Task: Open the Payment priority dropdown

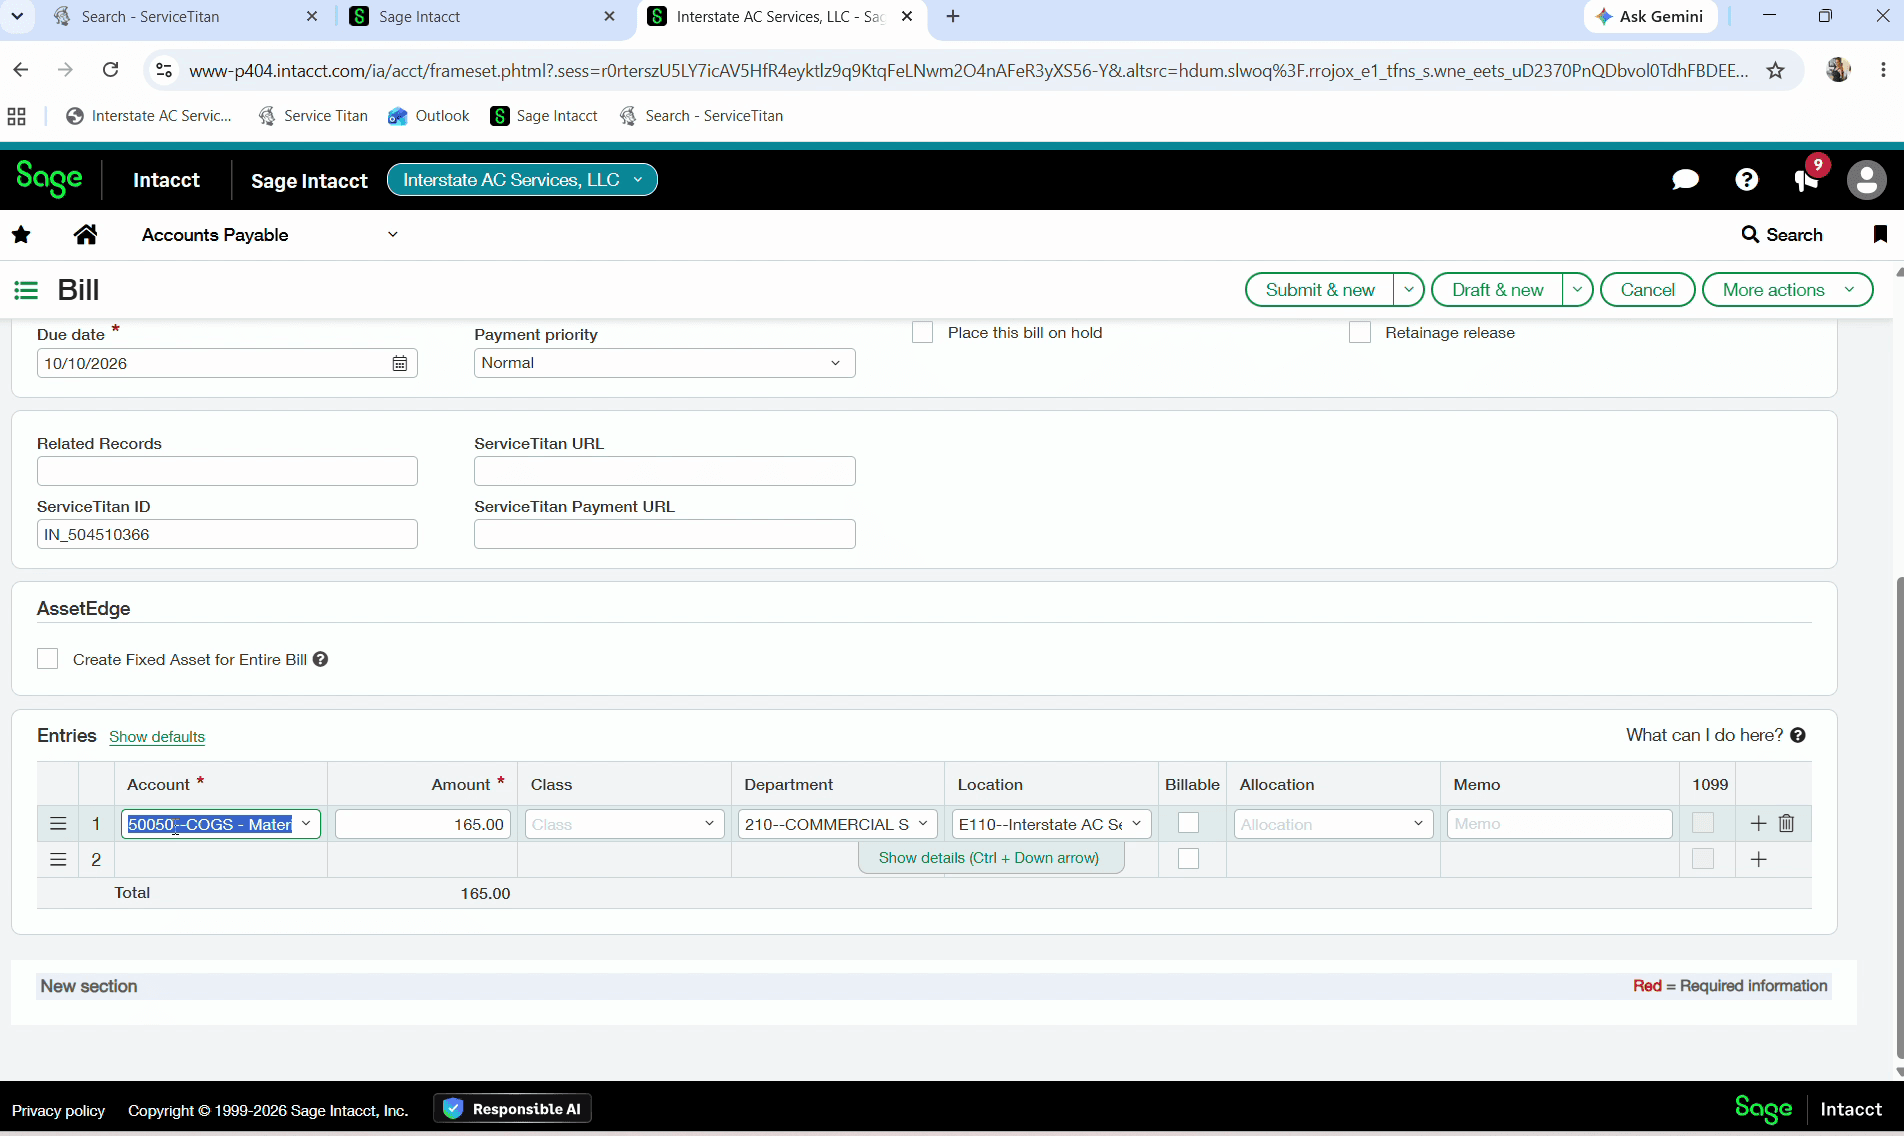Action: click(x=664, y=363)
